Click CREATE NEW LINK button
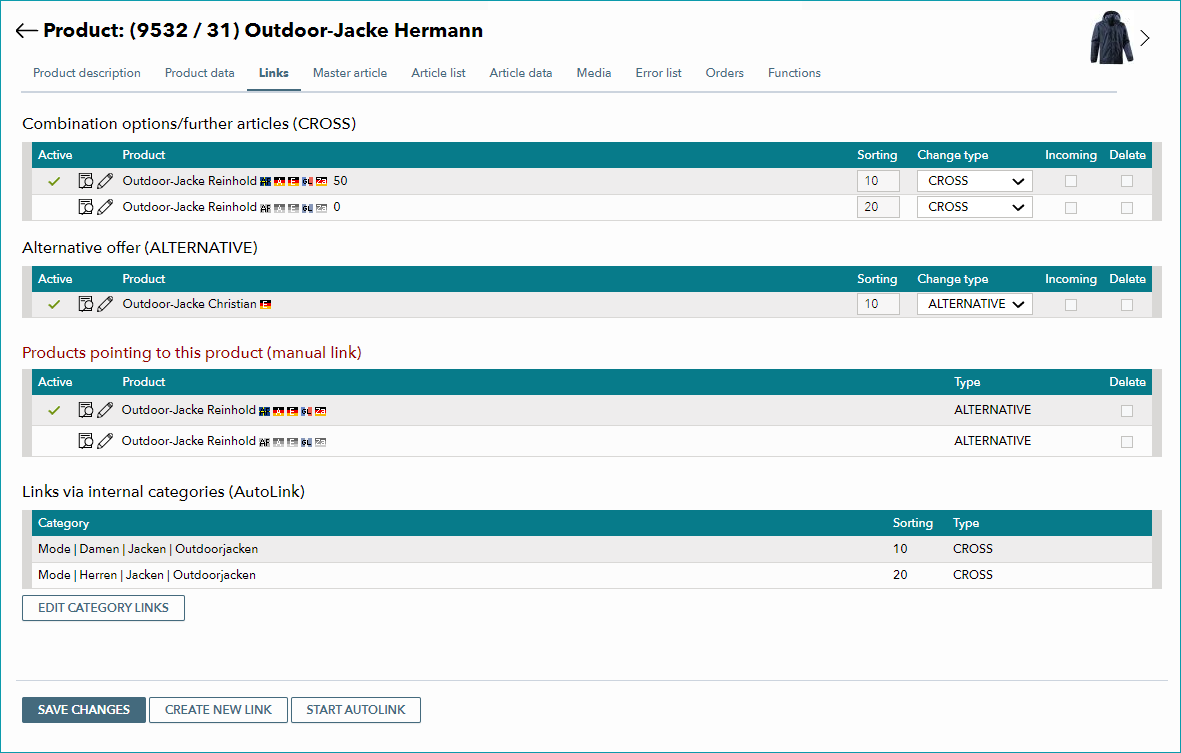The height and width of the screenshot is (753, 1181). (x=218, y=710)
